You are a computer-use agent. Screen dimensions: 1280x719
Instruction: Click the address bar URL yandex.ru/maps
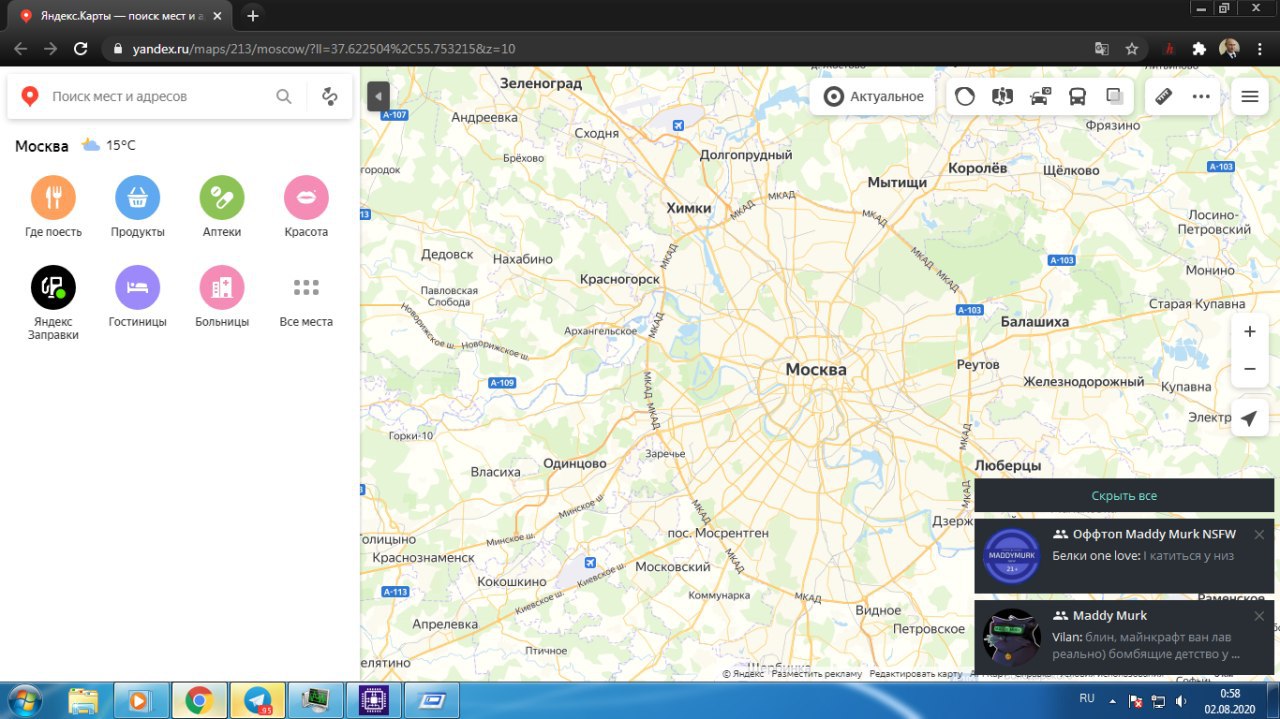(x=324, y=48)
